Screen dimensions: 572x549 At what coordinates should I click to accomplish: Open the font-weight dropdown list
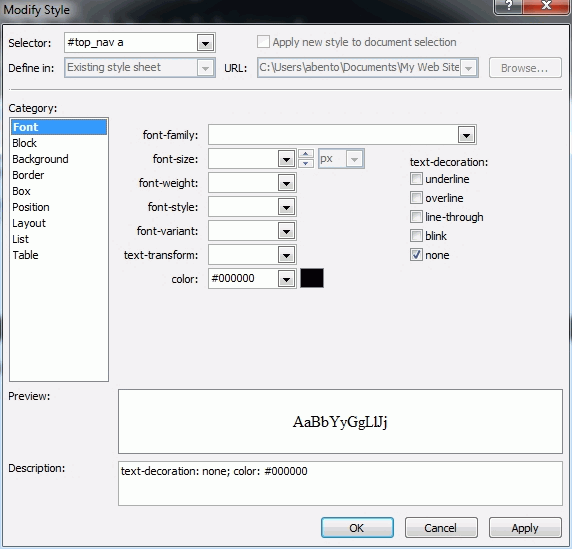point(286,183)
